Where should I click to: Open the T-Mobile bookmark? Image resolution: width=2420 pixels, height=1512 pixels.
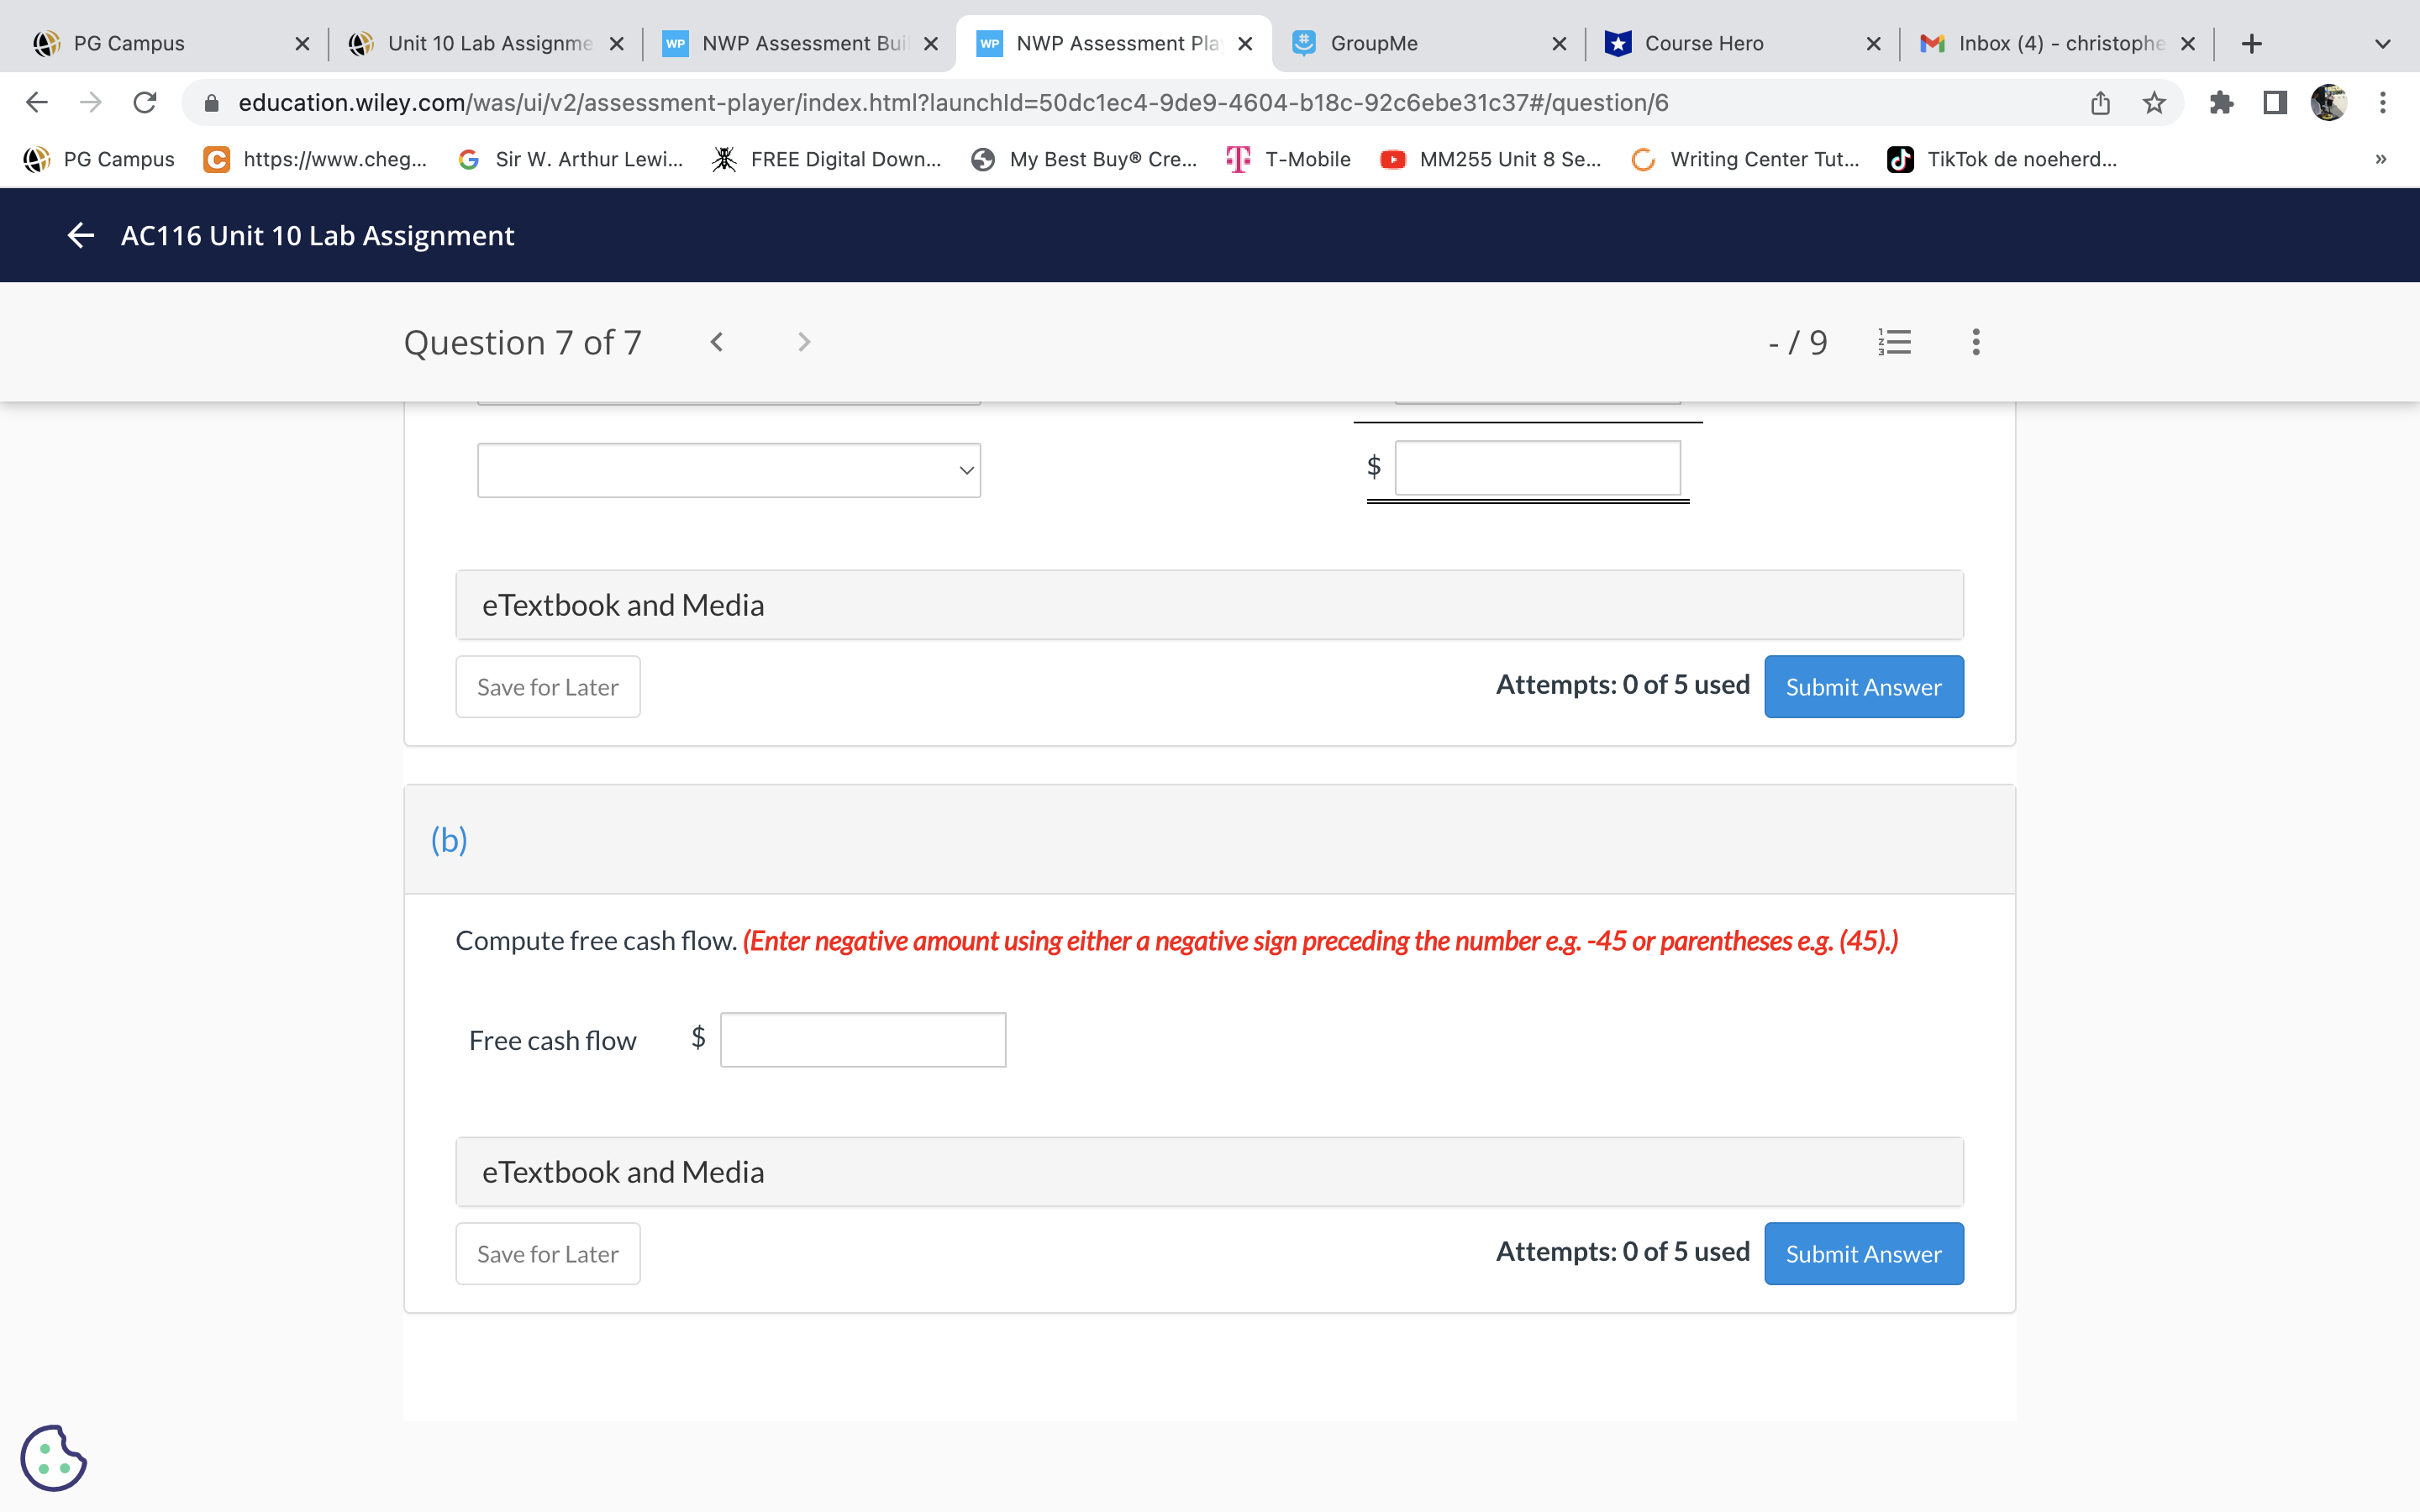tap(1288, 159)
